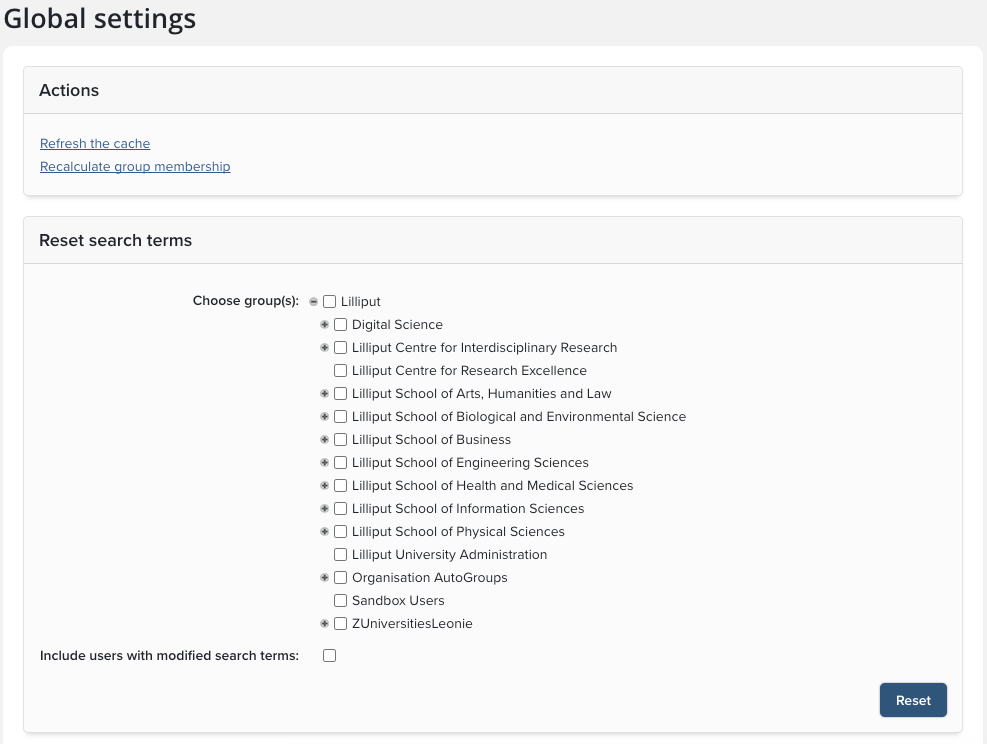Image resolution: width=987 pixels, height=744 pixels.
Task: Check the Lilliput root group checkbox
Action: [330, 302]
